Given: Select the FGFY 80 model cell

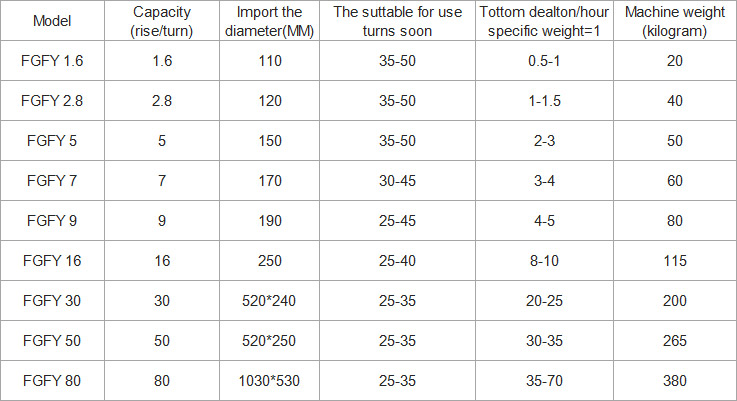Looking at the screenshot, I should (52, 380).
